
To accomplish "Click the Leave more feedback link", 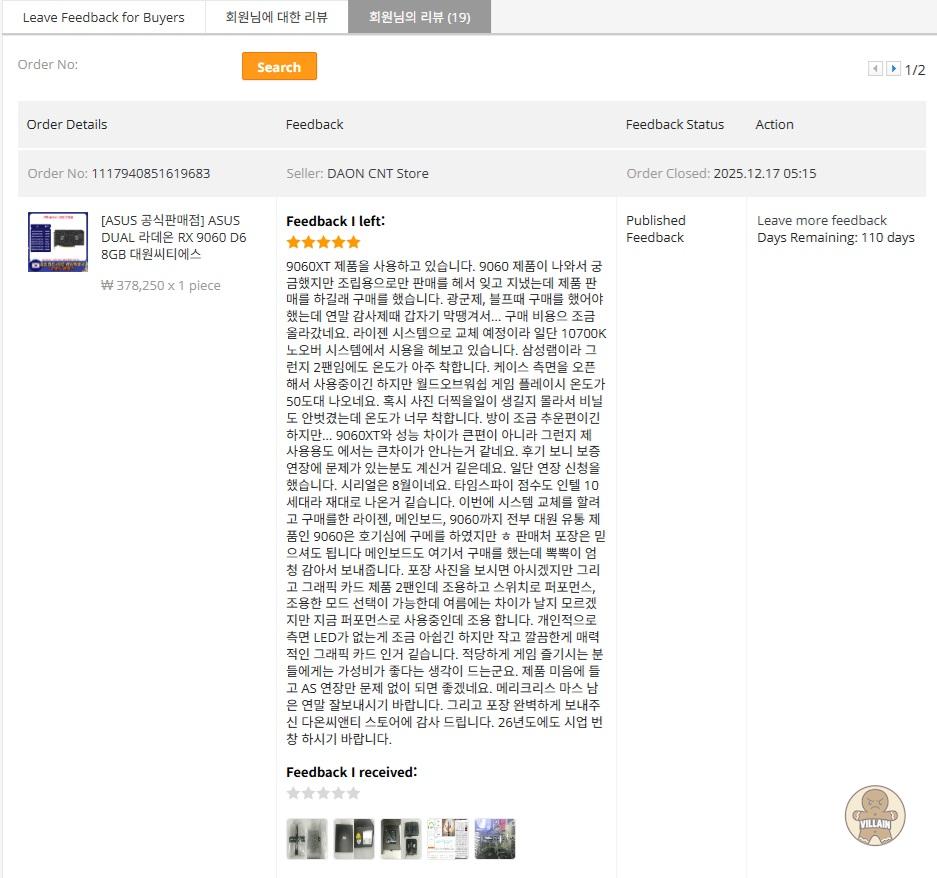I will [821, 220].
